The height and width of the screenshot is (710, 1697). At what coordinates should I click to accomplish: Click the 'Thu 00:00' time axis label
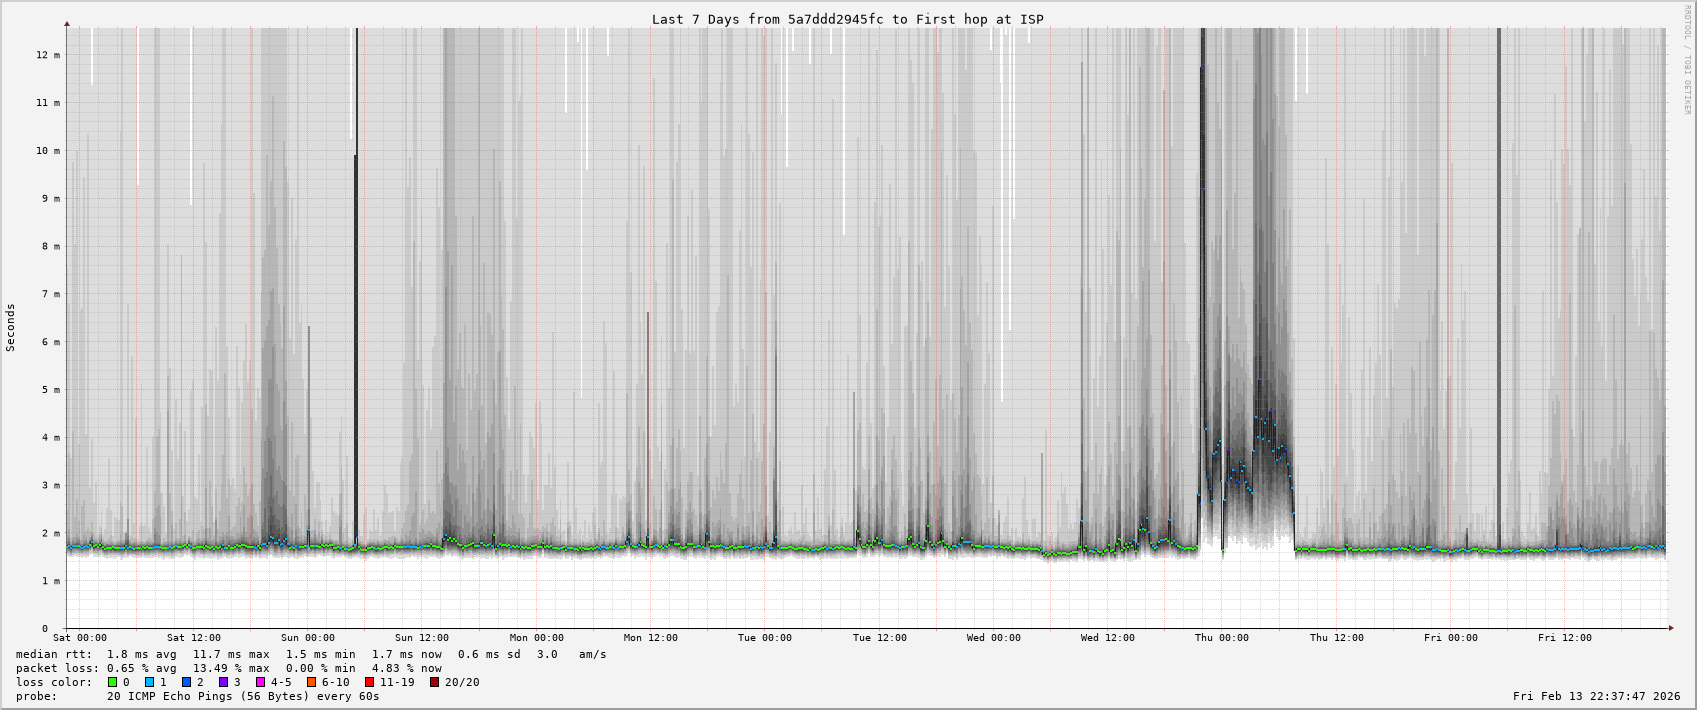coord(1221,638)
